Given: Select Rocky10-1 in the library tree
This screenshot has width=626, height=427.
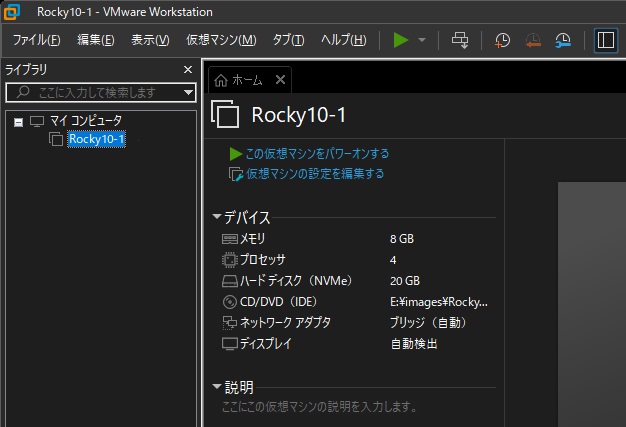Looking at the screenshot, I should [96, 139].
